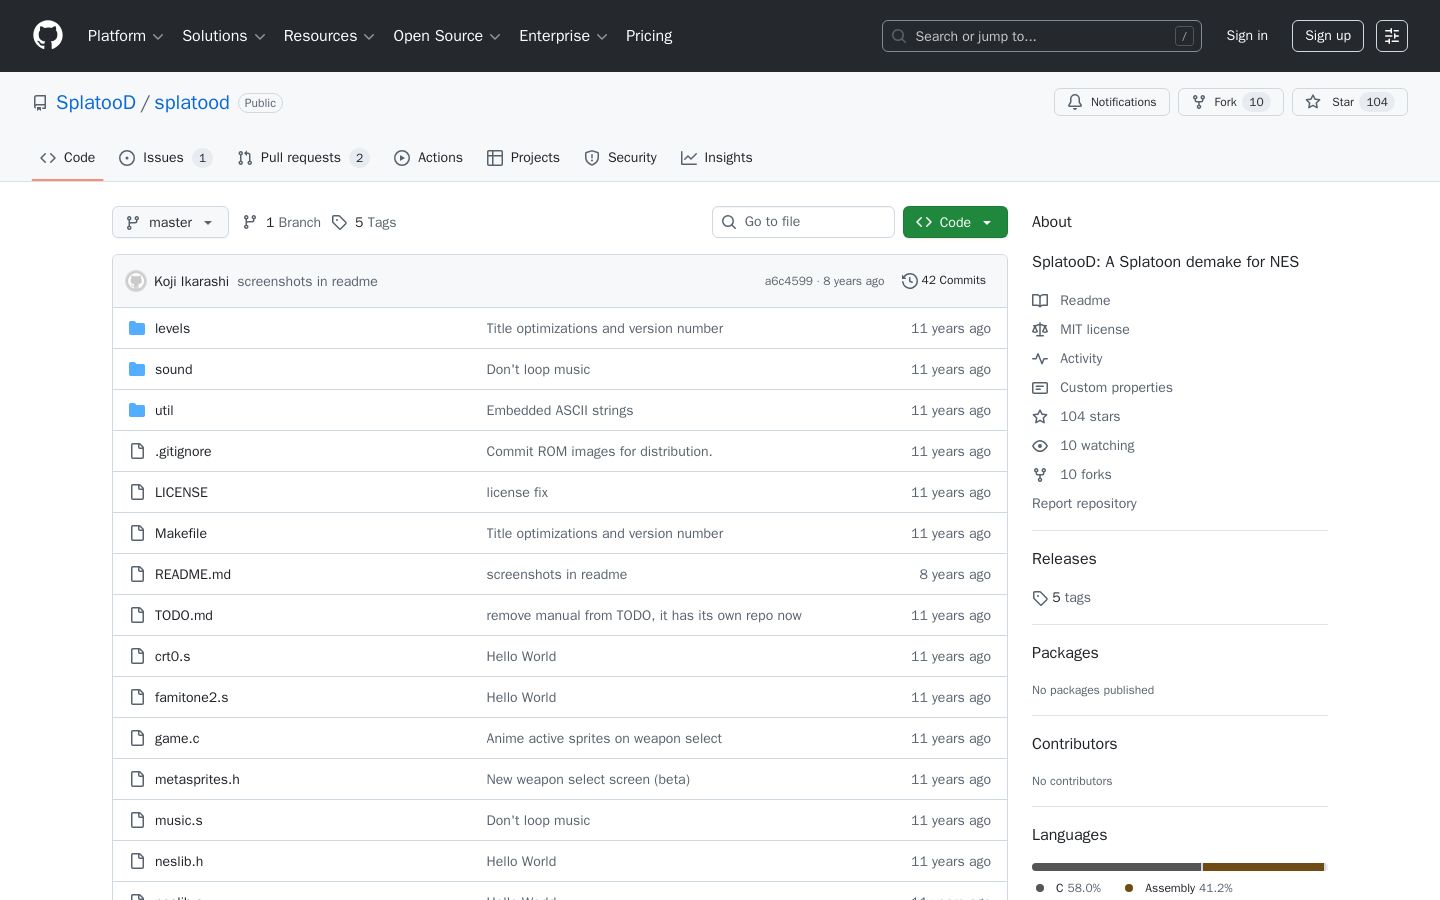Screen dimensions: 1440x900
Task: Click the file icon beside game.c
Action: [x=137, y=738]
